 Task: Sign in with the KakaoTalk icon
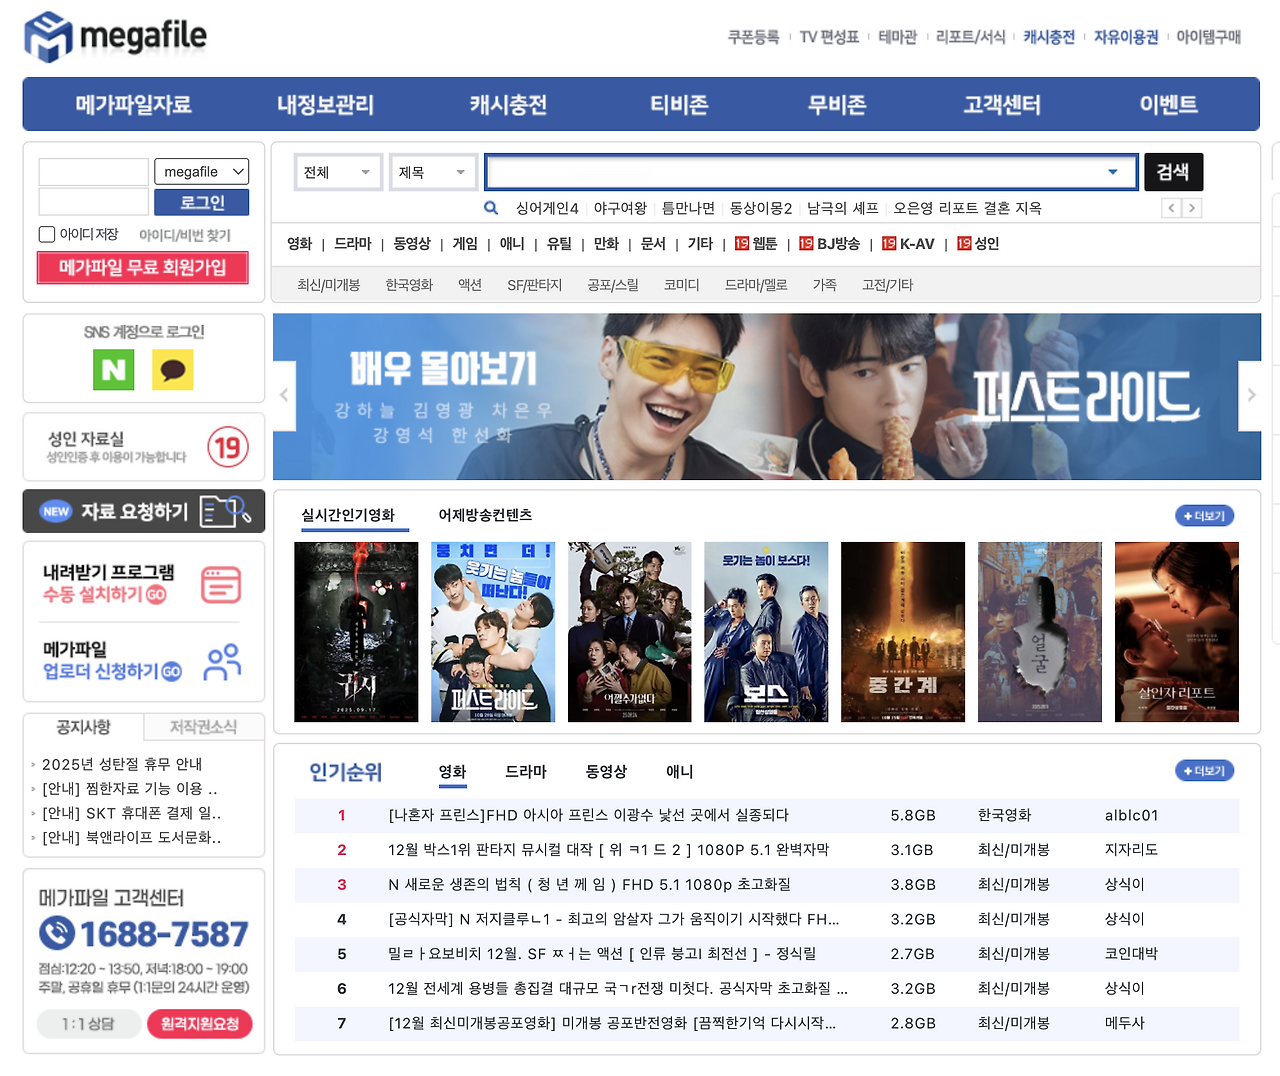pyautogui.click(x=172, y=370)
